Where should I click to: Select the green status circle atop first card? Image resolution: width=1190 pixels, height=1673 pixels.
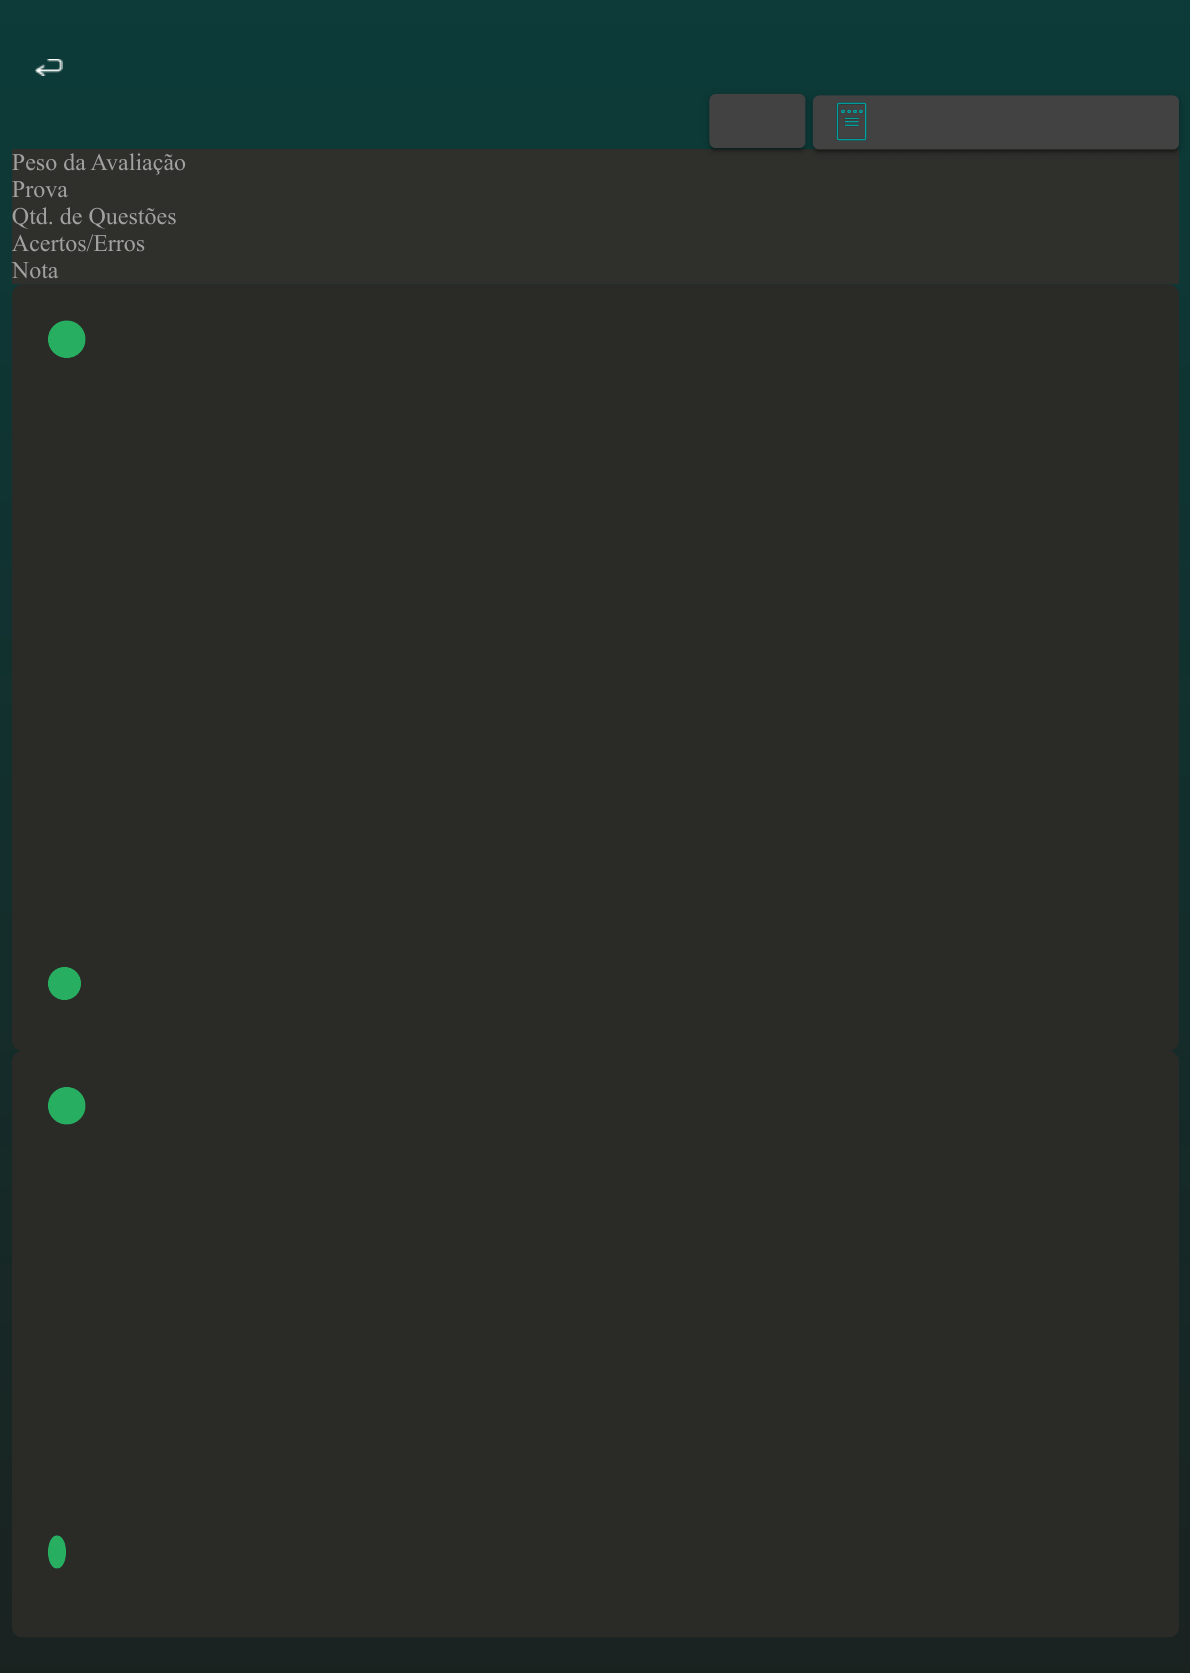click(67, 339)
